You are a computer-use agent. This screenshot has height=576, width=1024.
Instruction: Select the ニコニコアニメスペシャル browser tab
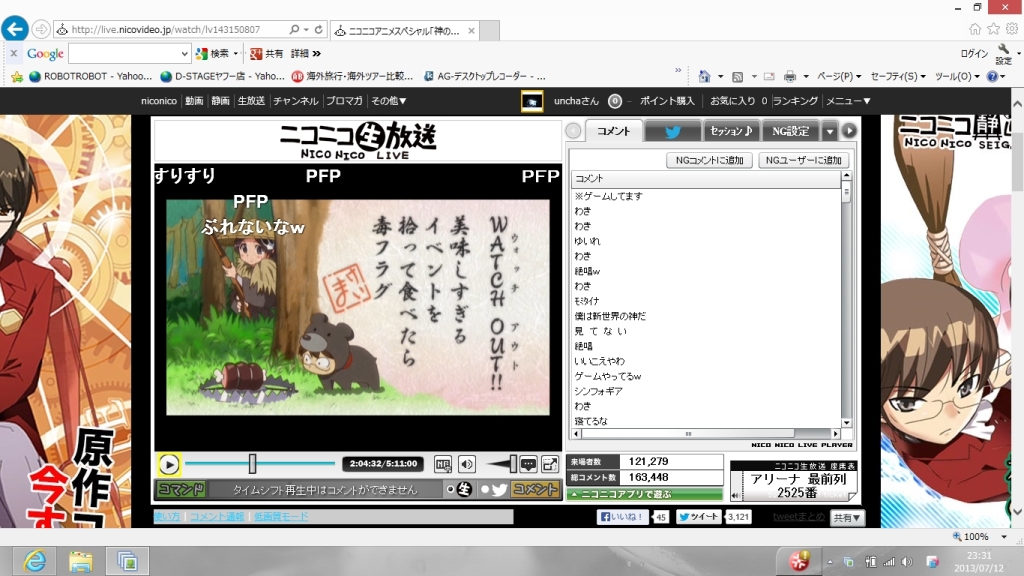(x=405, y=31)
